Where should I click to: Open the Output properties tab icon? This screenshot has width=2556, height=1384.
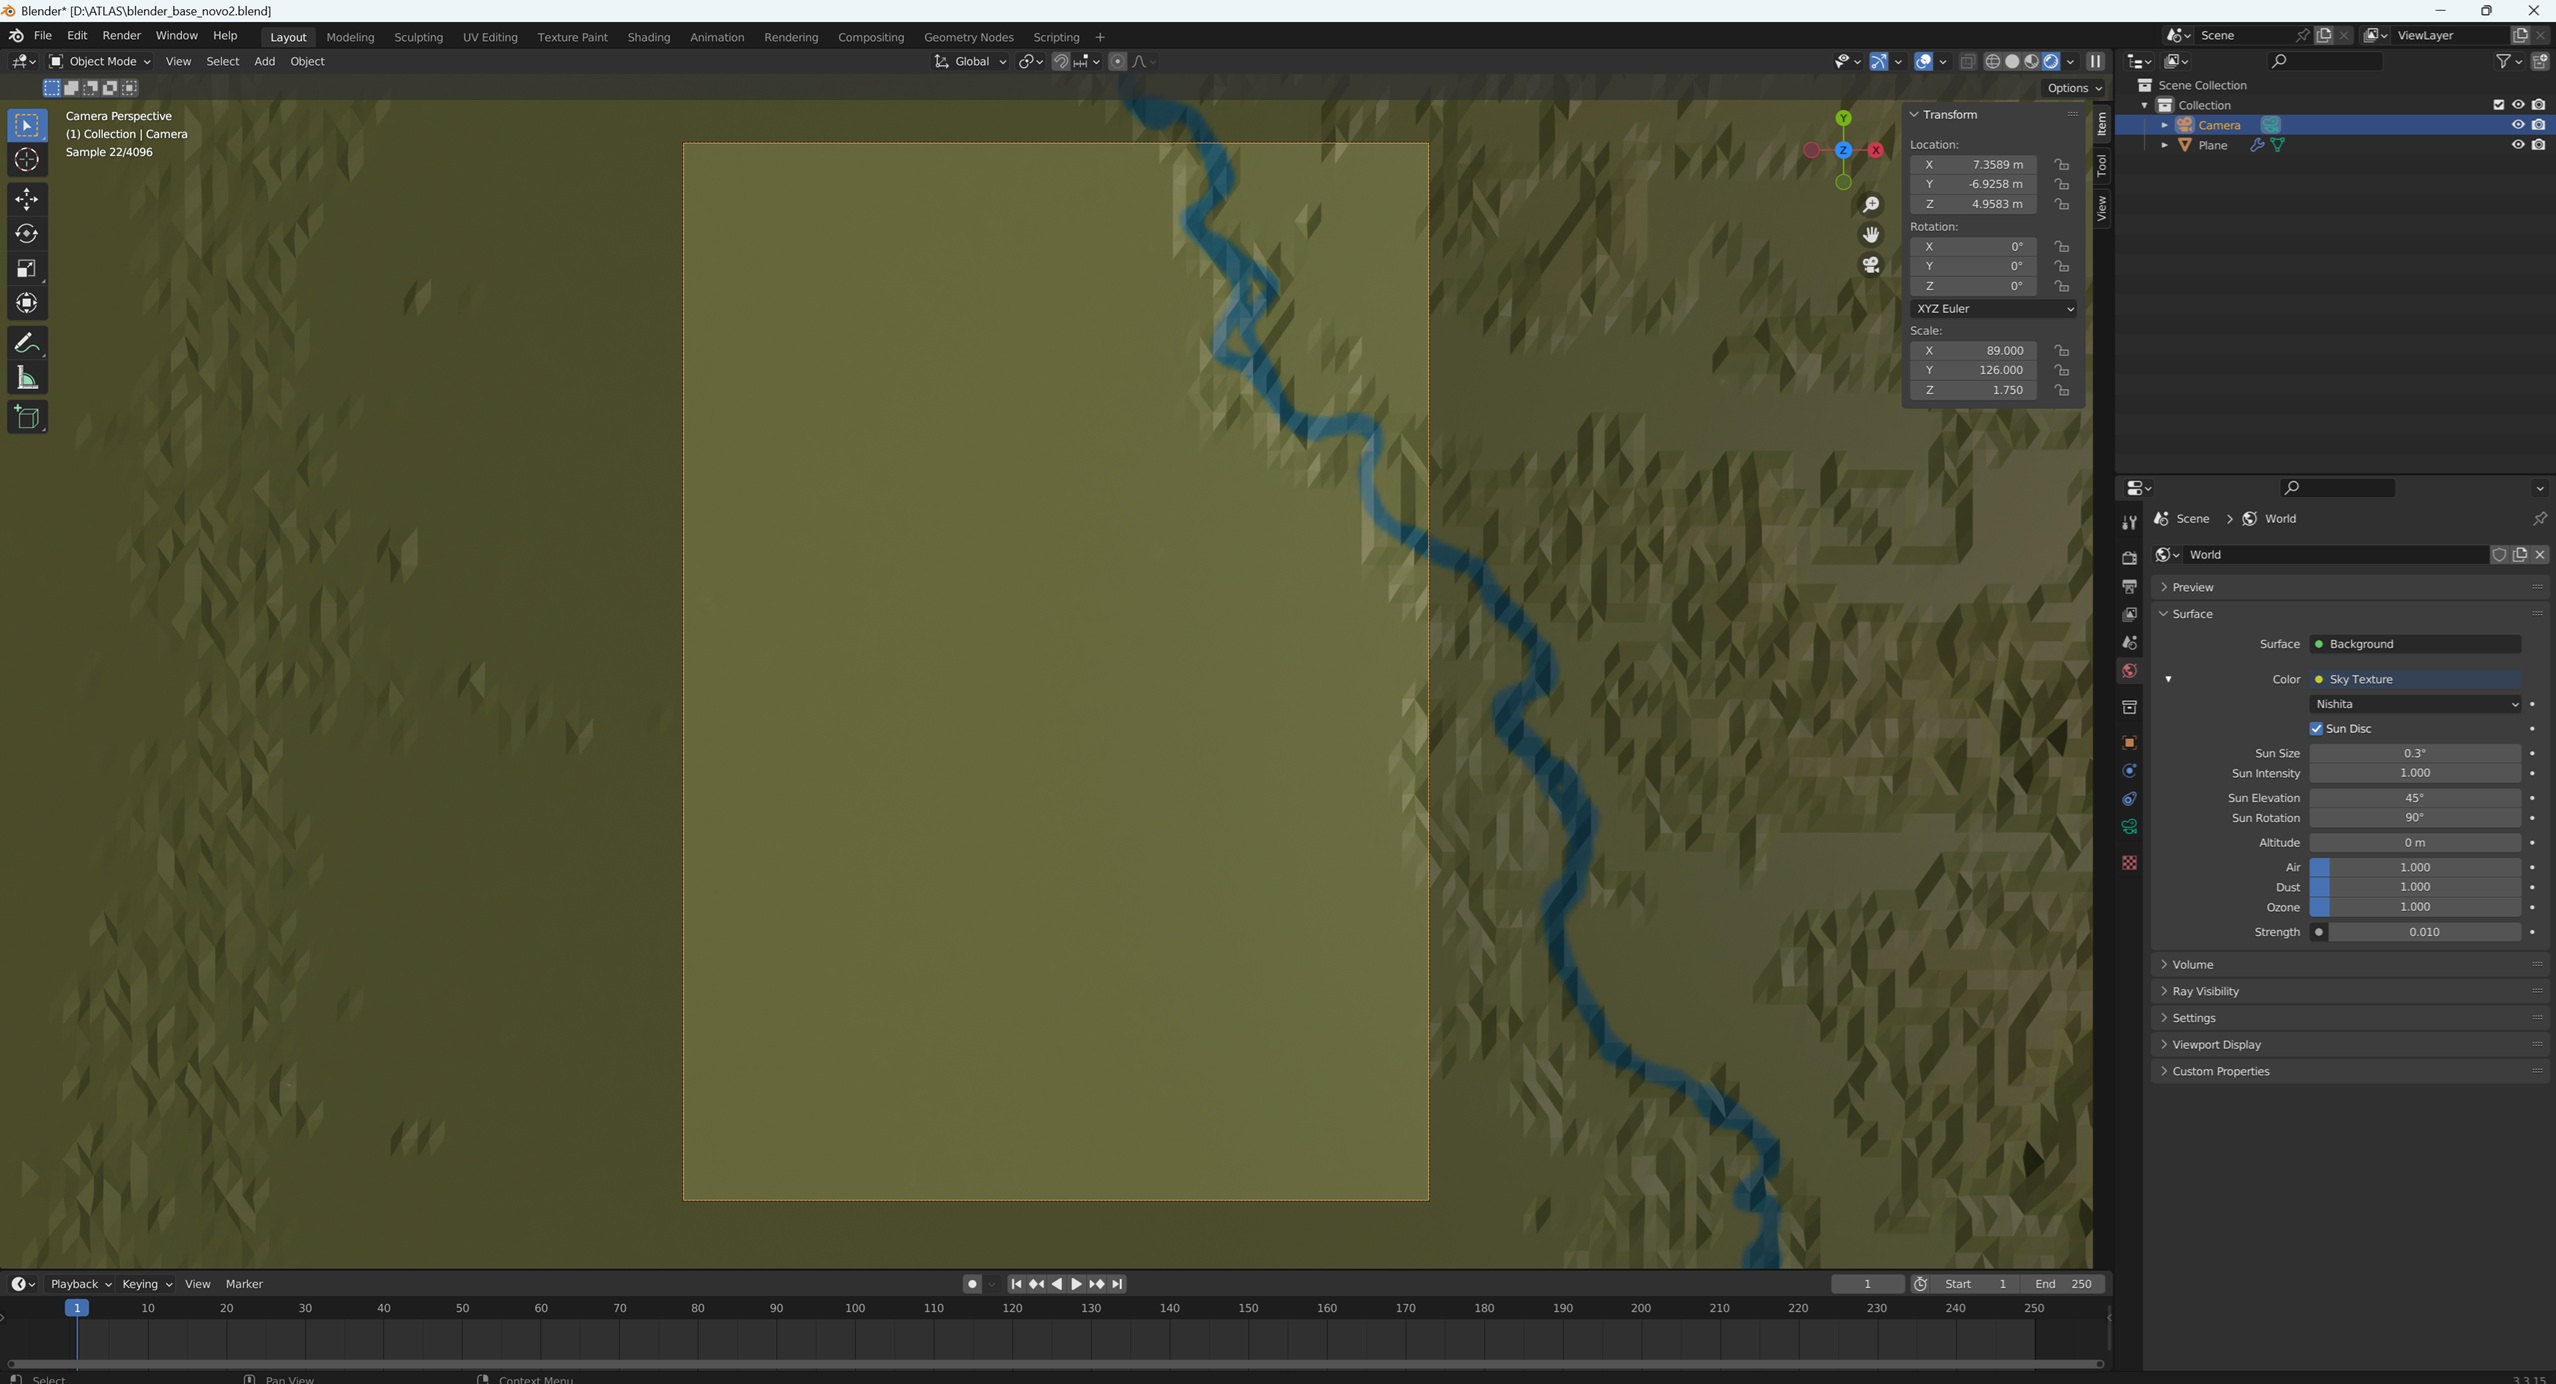(2129, 586)
